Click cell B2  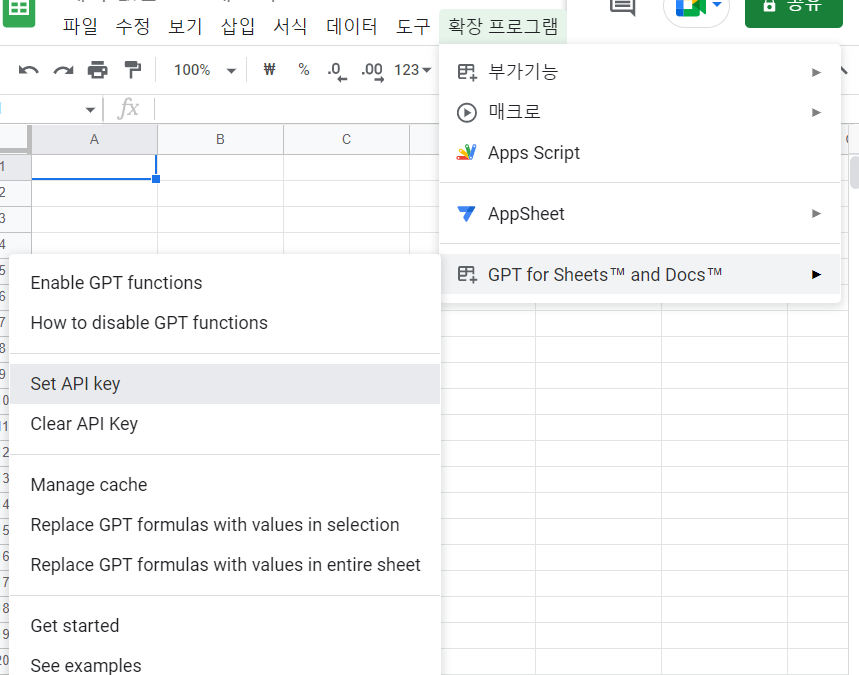(220, 193)
